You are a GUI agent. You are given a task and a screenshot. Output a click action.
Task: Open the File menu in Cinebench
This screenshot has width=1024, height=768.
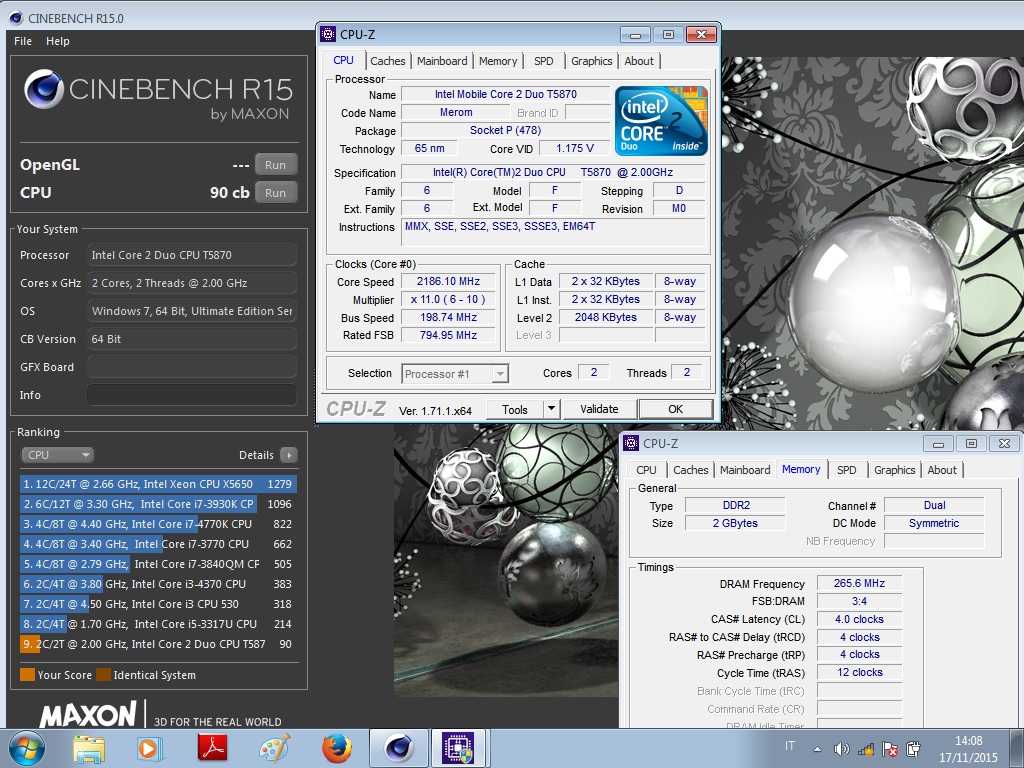[23, 41]
